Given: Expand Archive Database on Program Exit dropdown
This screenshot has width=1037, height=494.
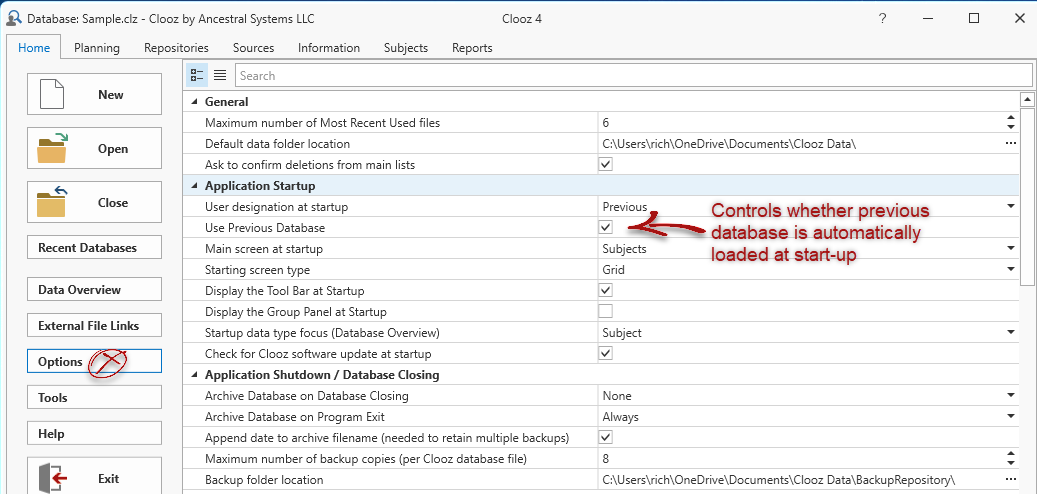Looking at the screenshot, I should click(x=1010, y=417).
